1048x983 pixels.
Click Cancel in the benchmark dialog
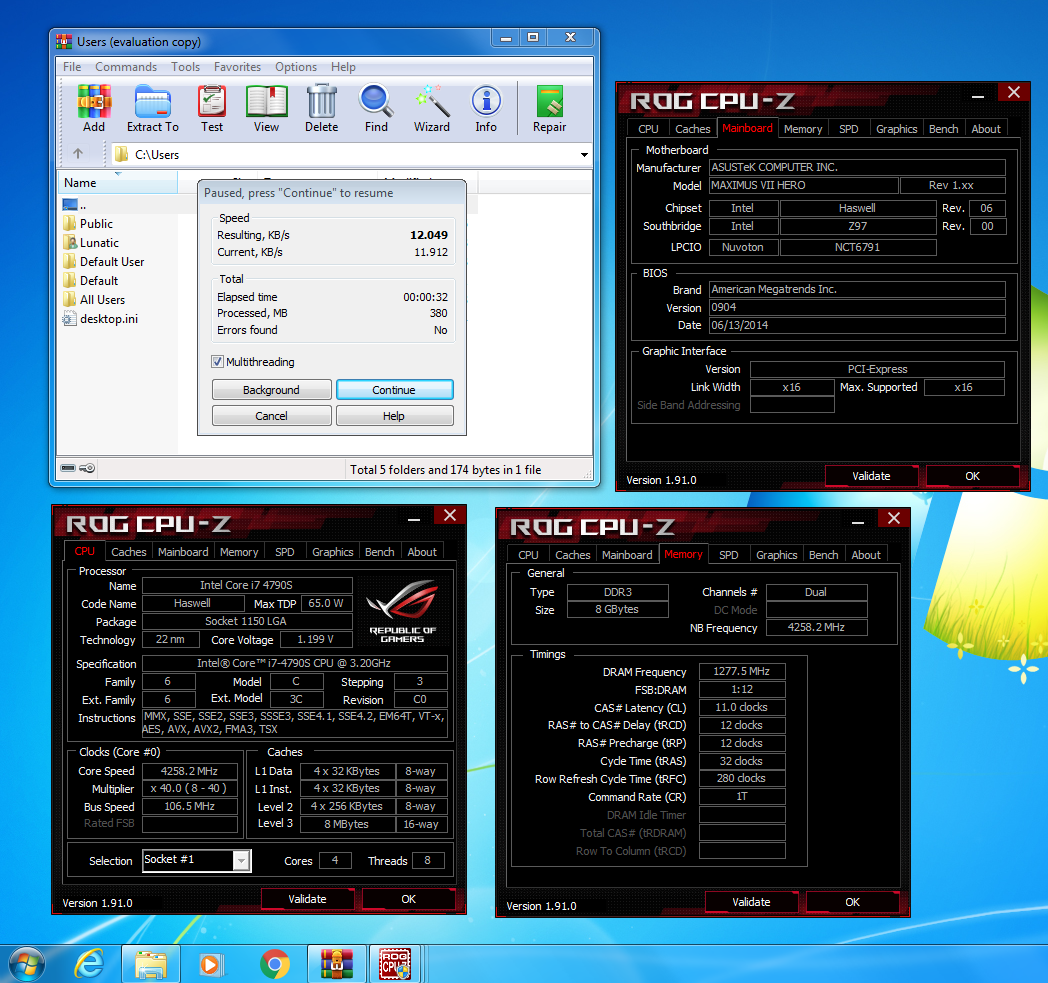(x=271, y=416)
